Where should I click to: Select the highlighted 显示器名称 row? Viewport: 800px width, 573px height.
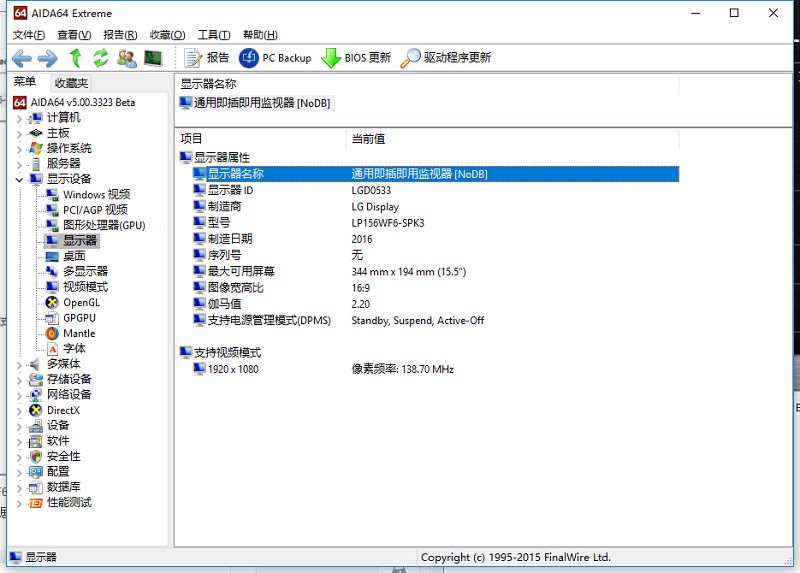pos(436,174)
